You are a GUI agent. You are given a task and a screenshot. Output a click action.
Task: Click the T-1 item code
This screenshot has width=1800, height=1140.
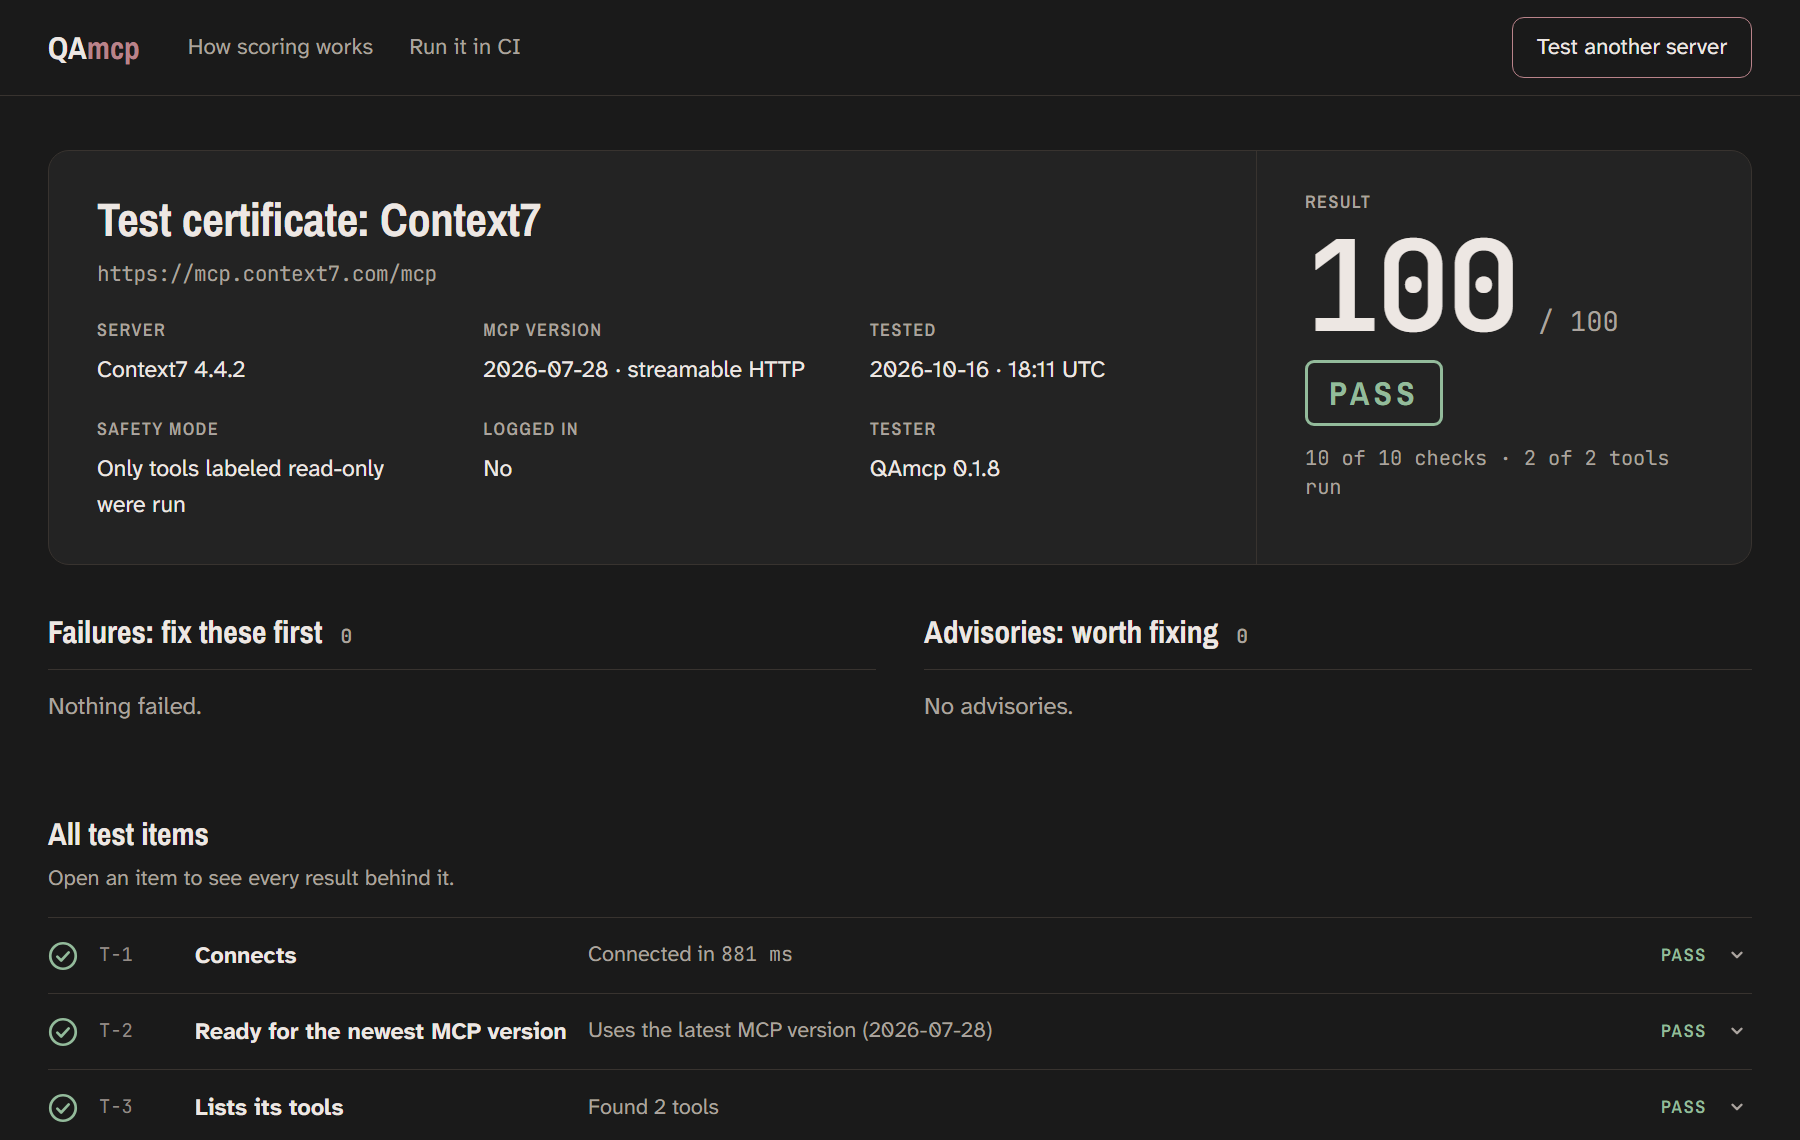tap(116, 955)
